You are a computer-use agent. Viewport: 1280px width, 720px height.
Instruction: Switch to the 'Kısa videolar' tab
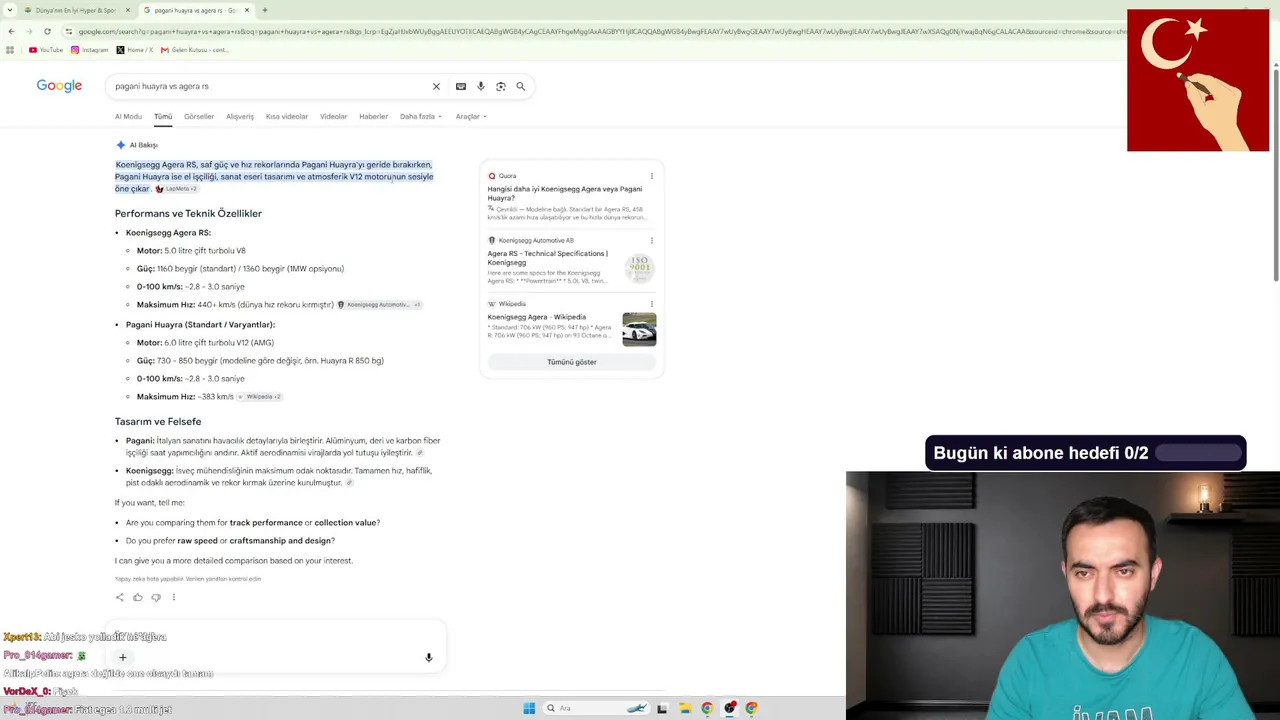click(x=287, y=116)
